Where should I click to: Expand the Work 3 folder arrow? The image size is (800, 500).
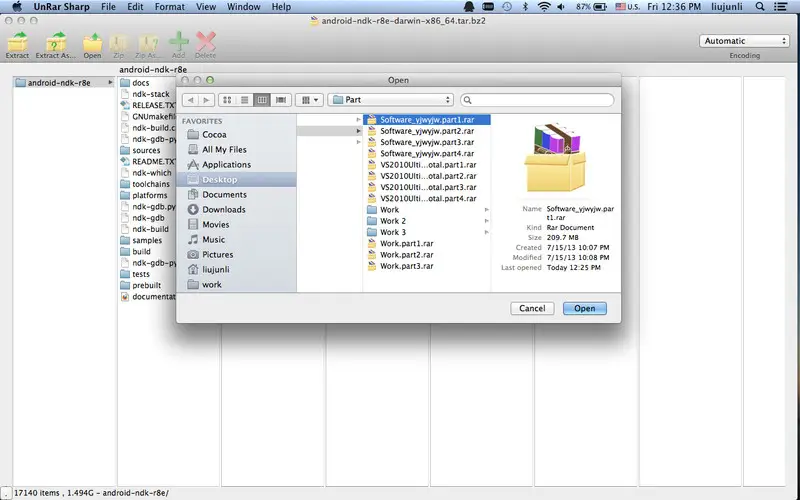pos(487,232)
